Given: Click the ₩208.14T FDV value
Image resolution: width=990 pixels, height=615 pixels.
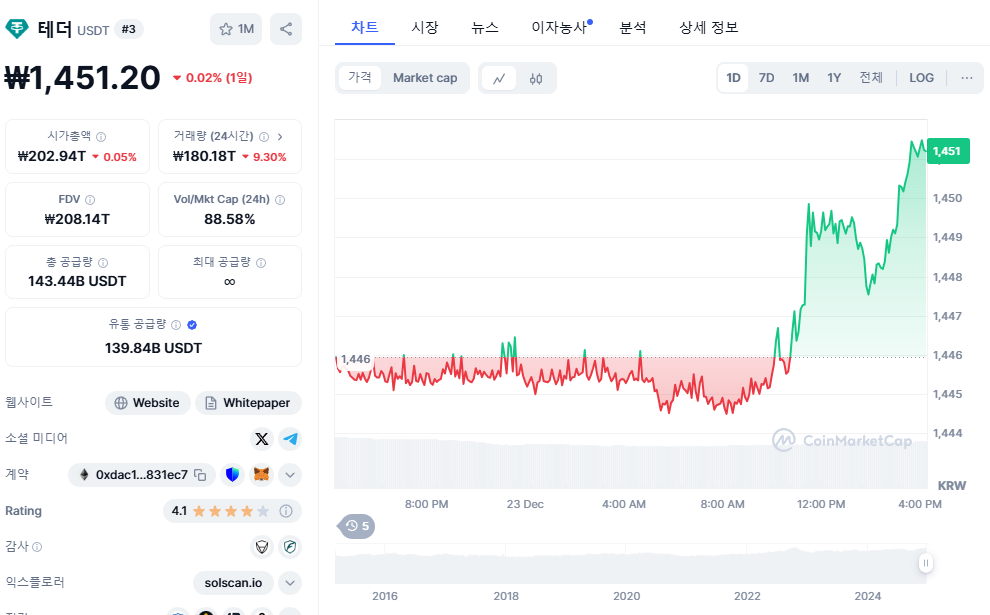Looking at the screenshot, I should pyautogui.click(x=77, y=219).
